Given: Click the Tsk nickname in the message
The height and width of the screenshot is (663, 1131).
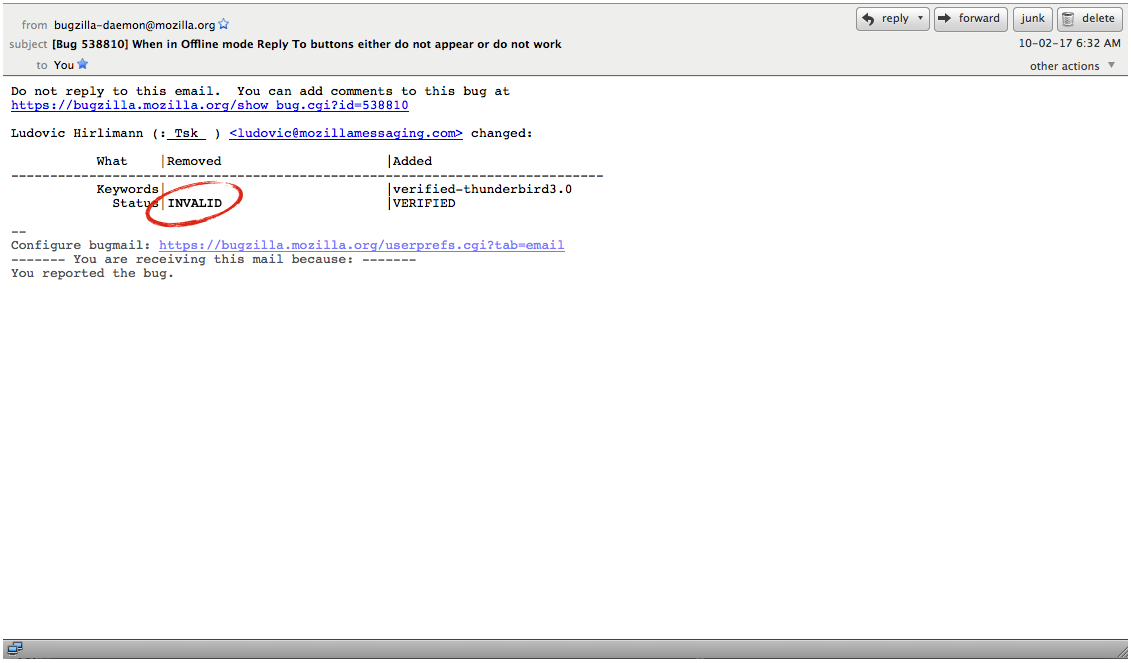Looking at the screenshot, I should coord(188,133).
